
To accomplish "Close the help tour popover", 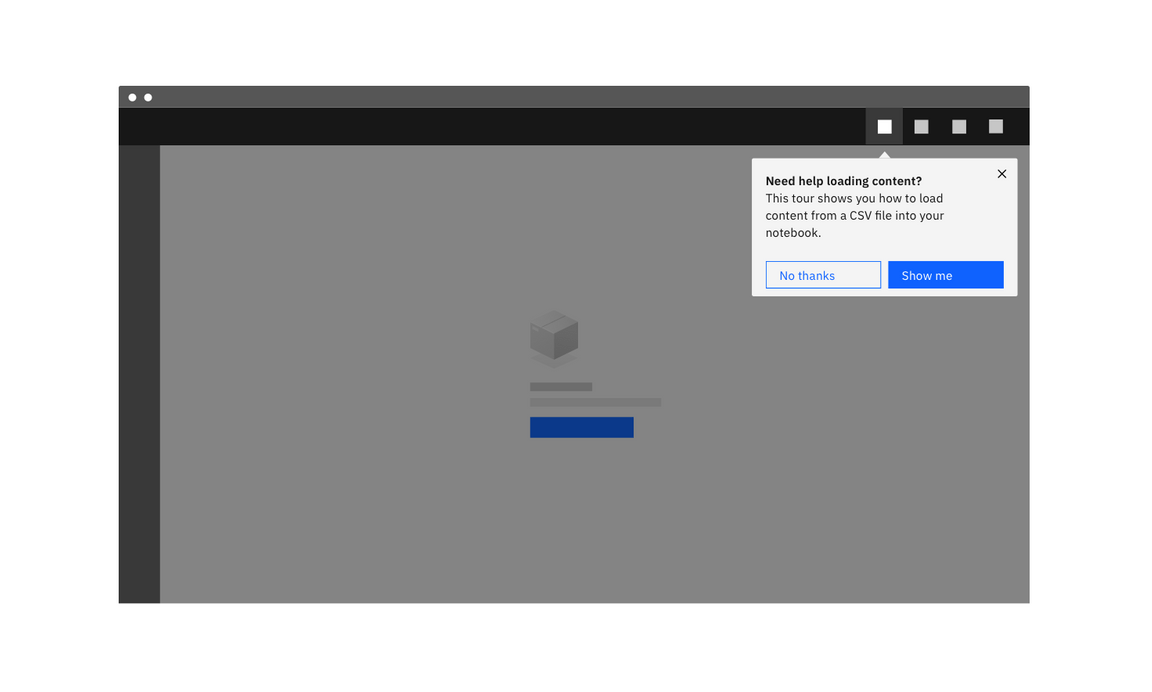I will click(x=1001, y=174).
